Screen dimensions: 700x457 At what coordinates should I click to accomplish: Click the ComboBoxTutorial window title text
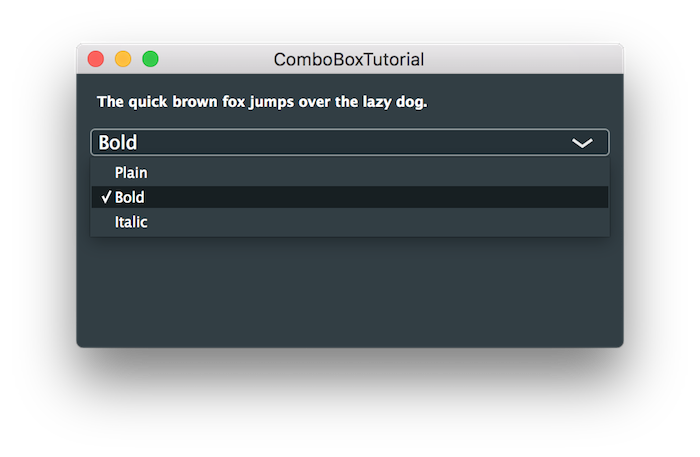click(349, 60)
